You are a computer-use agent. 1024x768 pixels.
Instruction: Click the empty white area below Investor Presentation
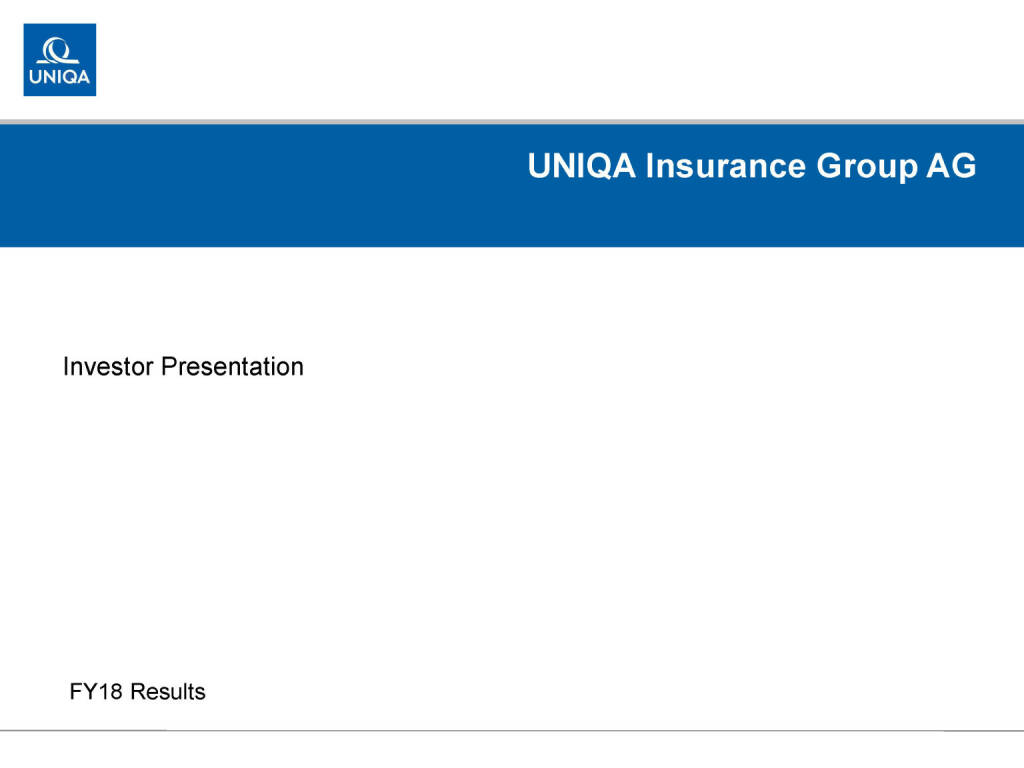[x=400, y=520]
